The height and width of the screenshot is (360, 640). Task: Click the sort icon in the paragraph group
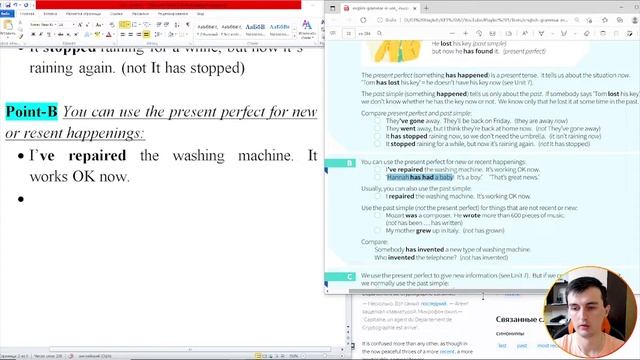(177, 25)
